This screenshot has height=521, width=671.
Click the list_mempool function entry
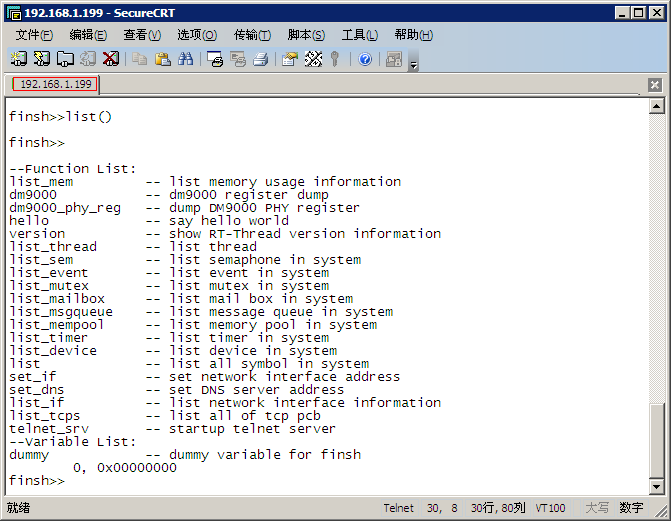click(56, 325)
